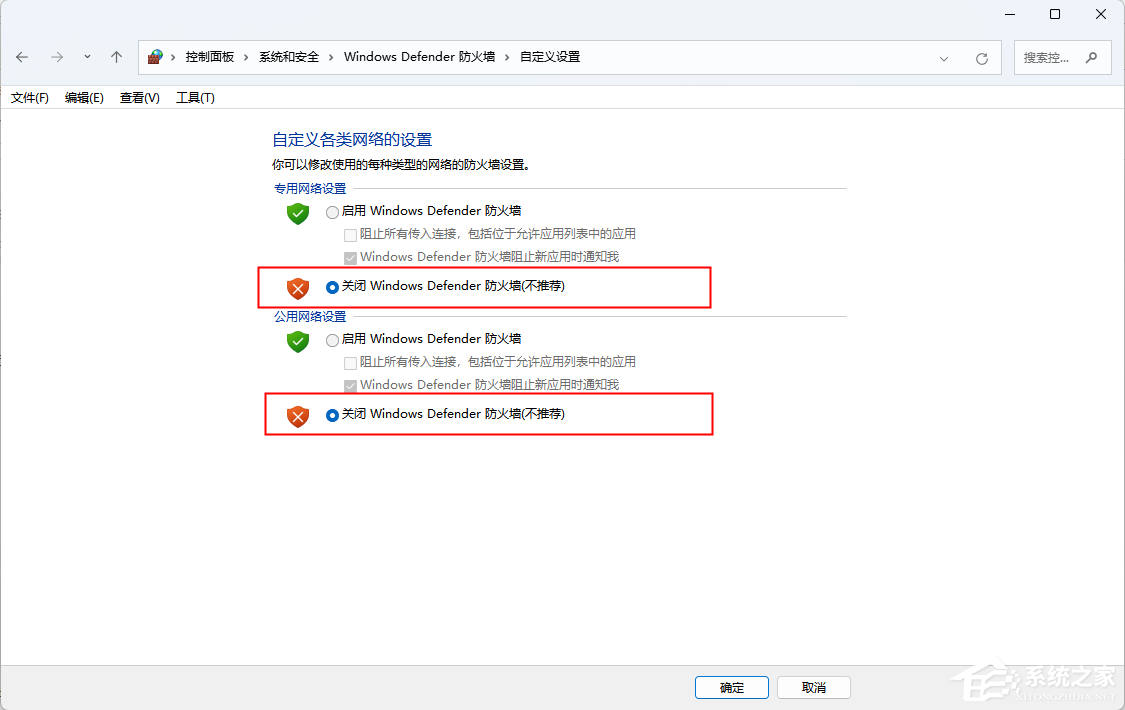Open the 工具(T) menu
The width and height of the screenshot is (1125, 710).
[195, 98]
